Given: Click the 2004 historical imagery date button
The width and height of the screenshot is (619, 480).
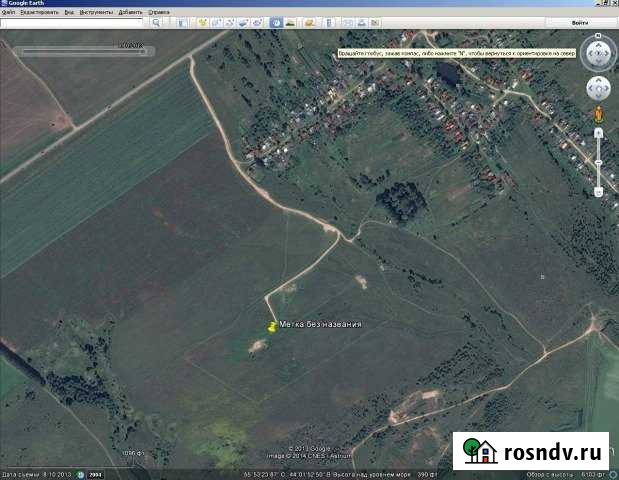Looking at the screenshot, I should pyautogui.click(x=96, y=473).
